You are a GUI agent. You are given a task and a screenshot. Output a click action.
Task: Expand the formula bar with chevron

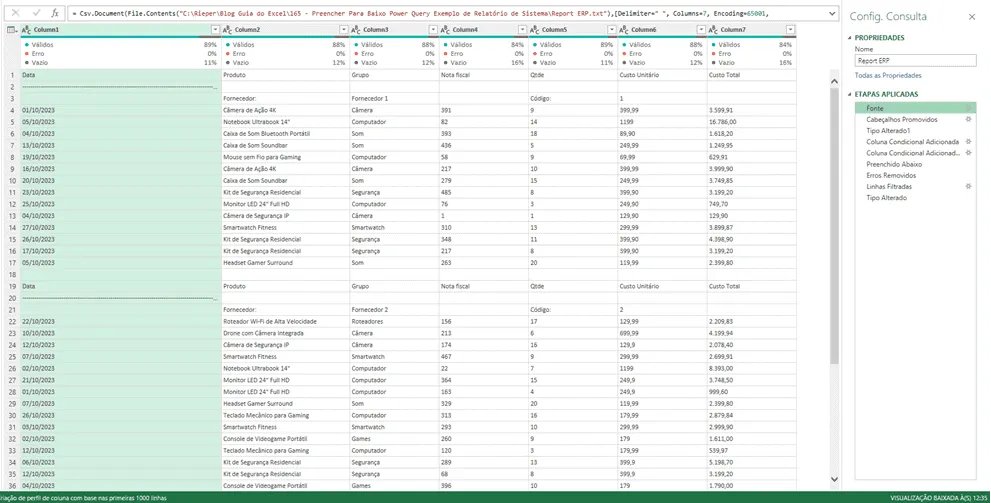[x=832, y=13]
